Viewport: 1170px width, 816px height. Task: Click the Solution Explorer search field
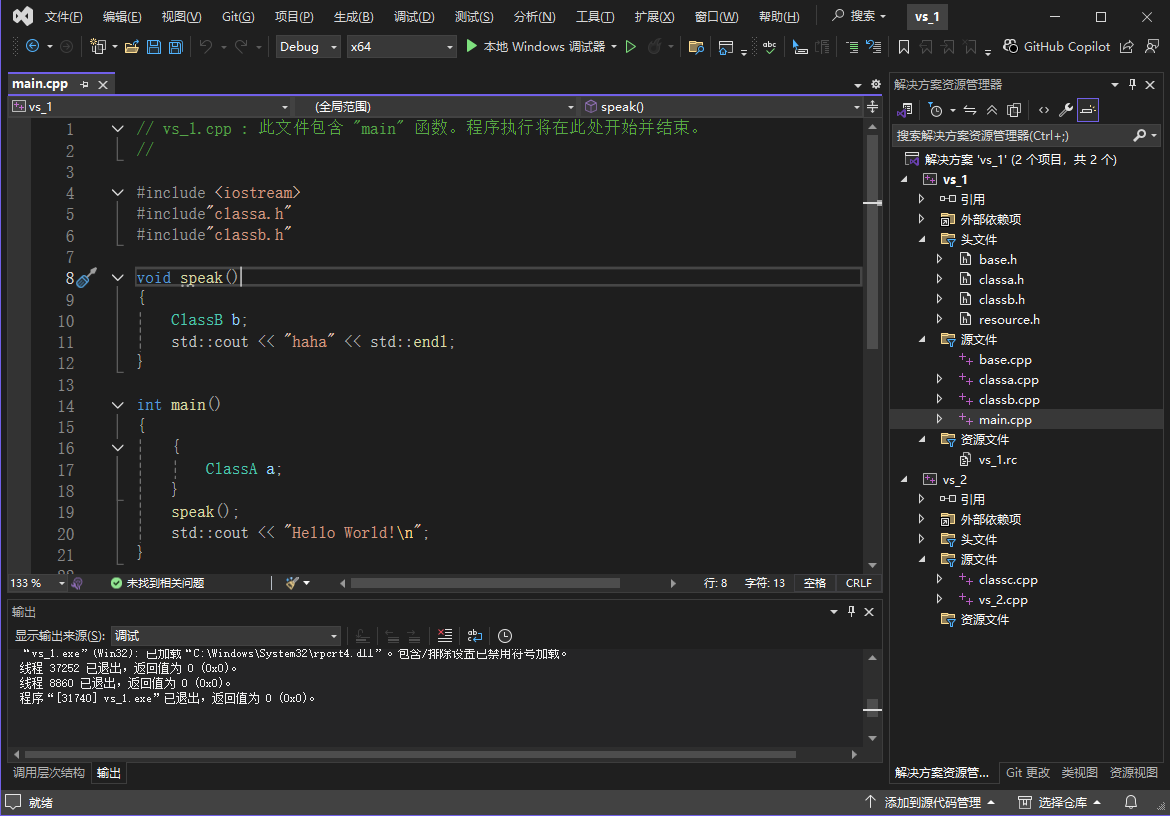pyautogui.click(x=1027, y=135)
